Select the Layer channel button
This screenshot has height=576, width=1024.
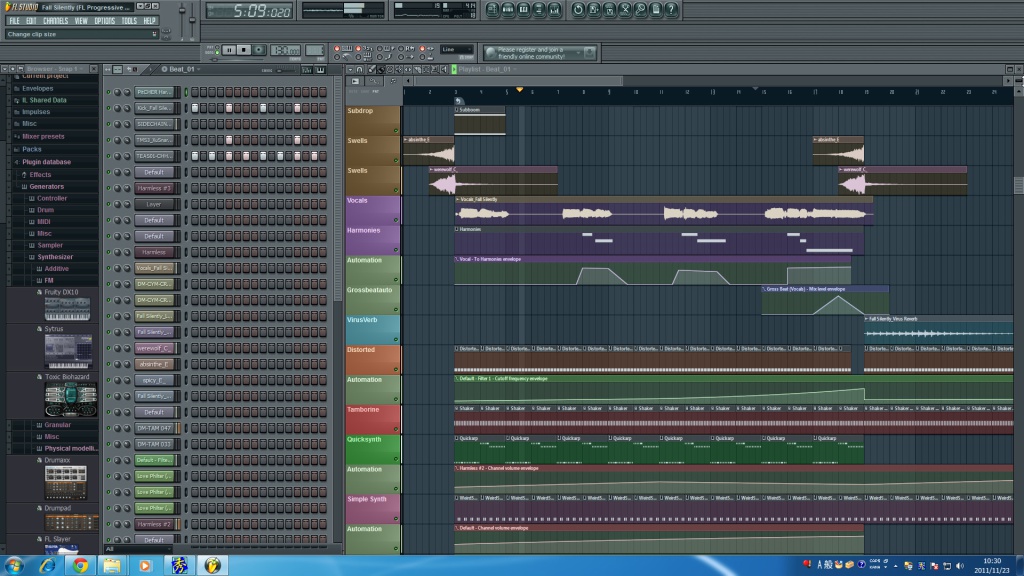coord(154,204)
